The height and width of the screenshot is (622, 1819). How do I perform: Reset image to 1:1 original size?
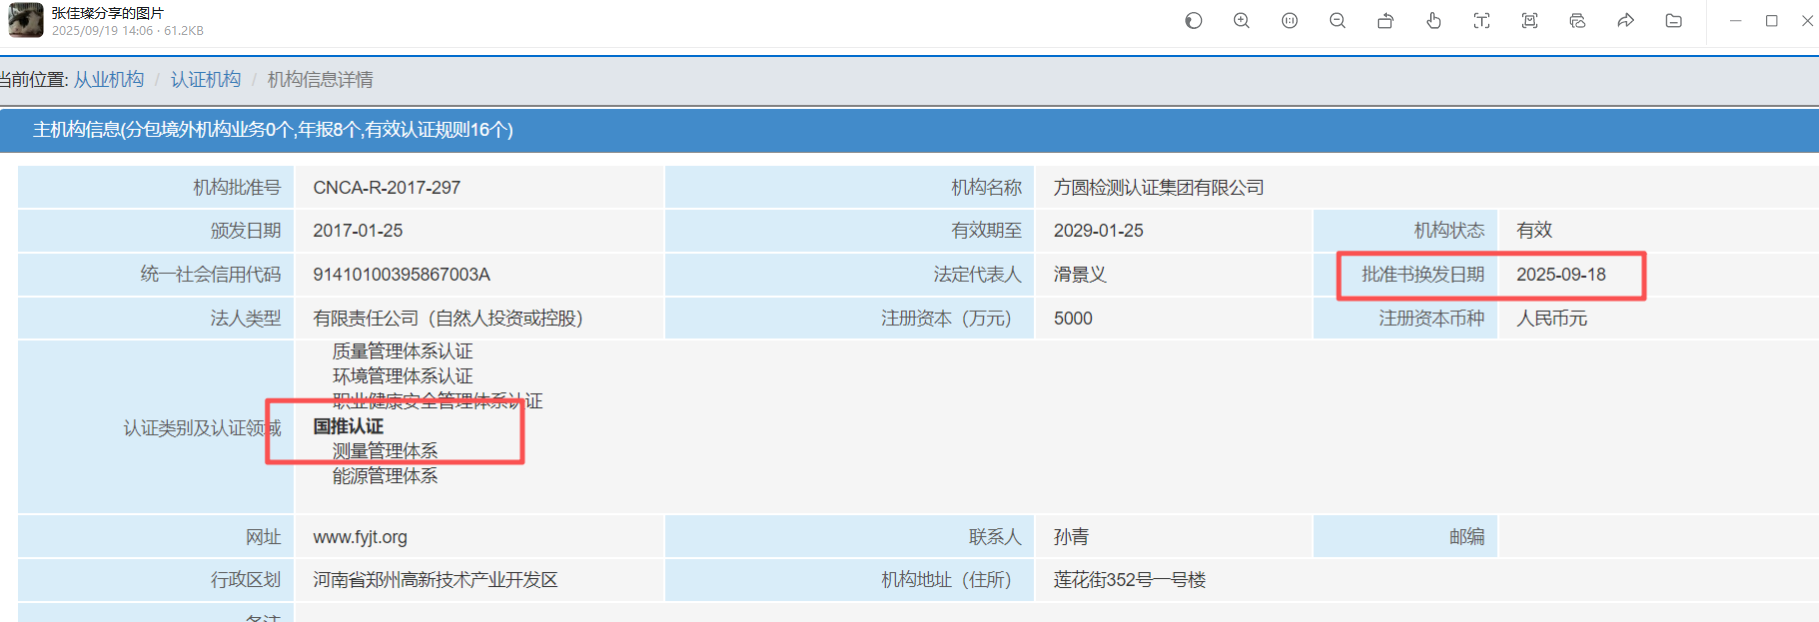[x=1289, y=21]
